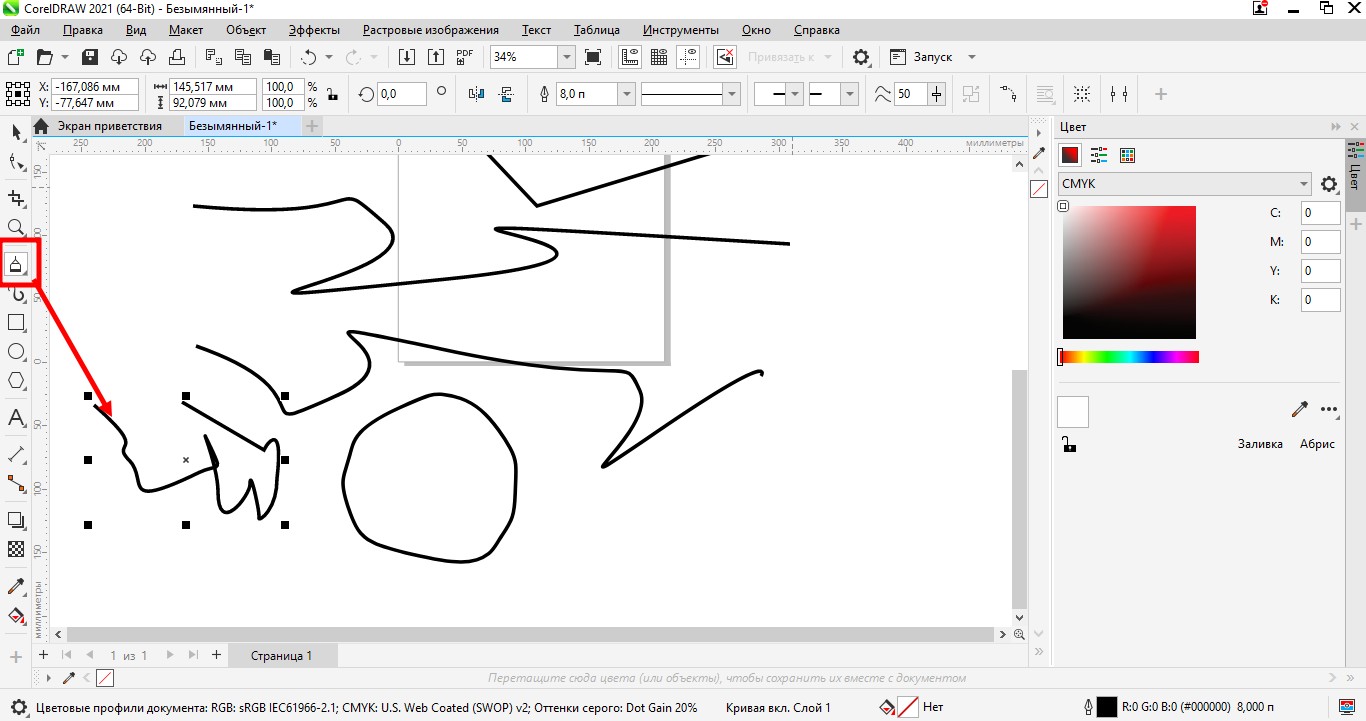Viewport: 1366px width, 721px height.
Task: Click the Заливка fill button
Action: [1259, 444]
